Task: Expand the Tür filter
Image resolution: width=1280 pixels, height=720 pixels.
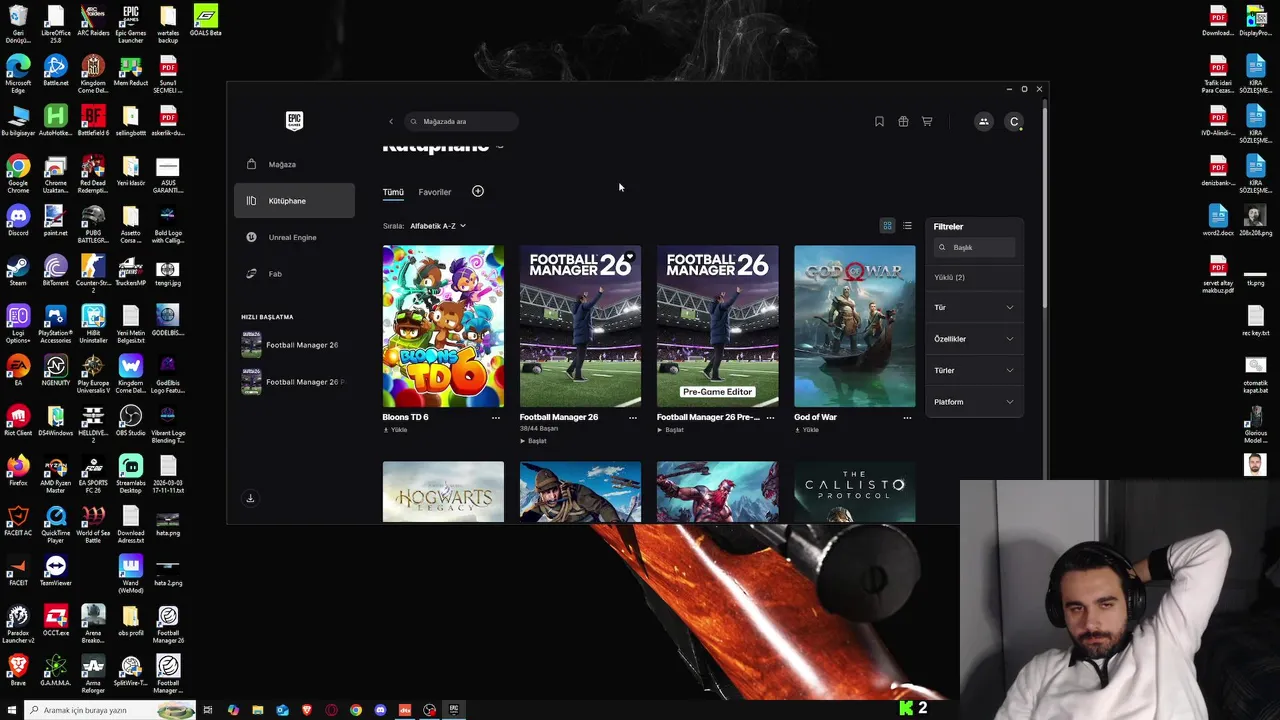Action: coord(974,307)
